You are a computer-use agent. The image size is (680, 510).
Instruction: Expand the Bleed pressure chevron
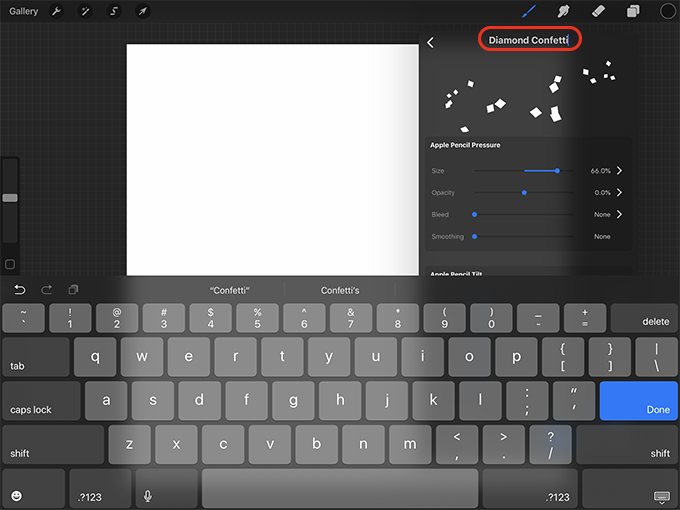619,214
